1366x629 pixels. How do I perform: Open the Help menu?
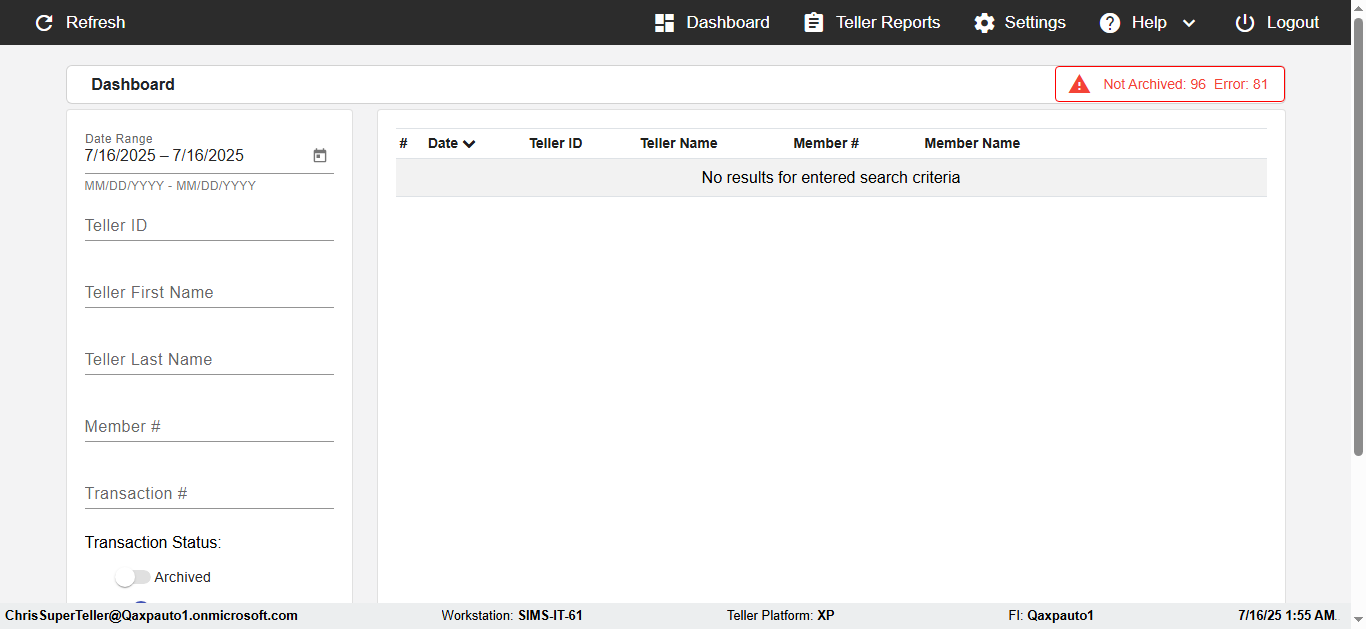point(1148,23)
